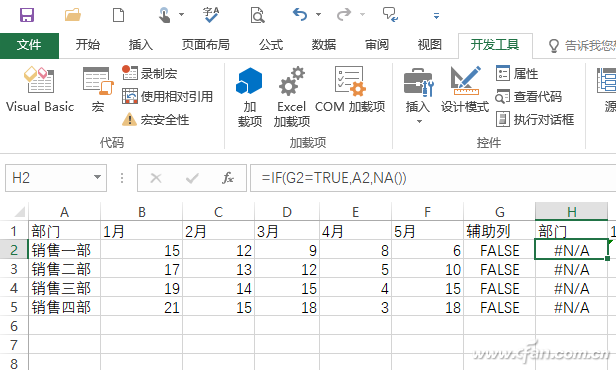Image resolution: width=616 pixels, height=370 pixels.
Task: Click the touch/mouse mode icon
Action: pos(164,15)
